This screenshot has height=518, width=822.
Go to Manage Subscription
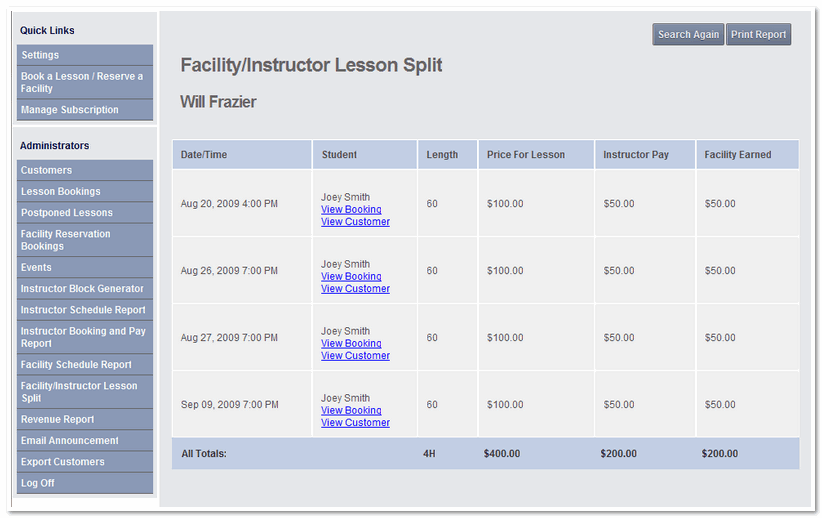85,110
